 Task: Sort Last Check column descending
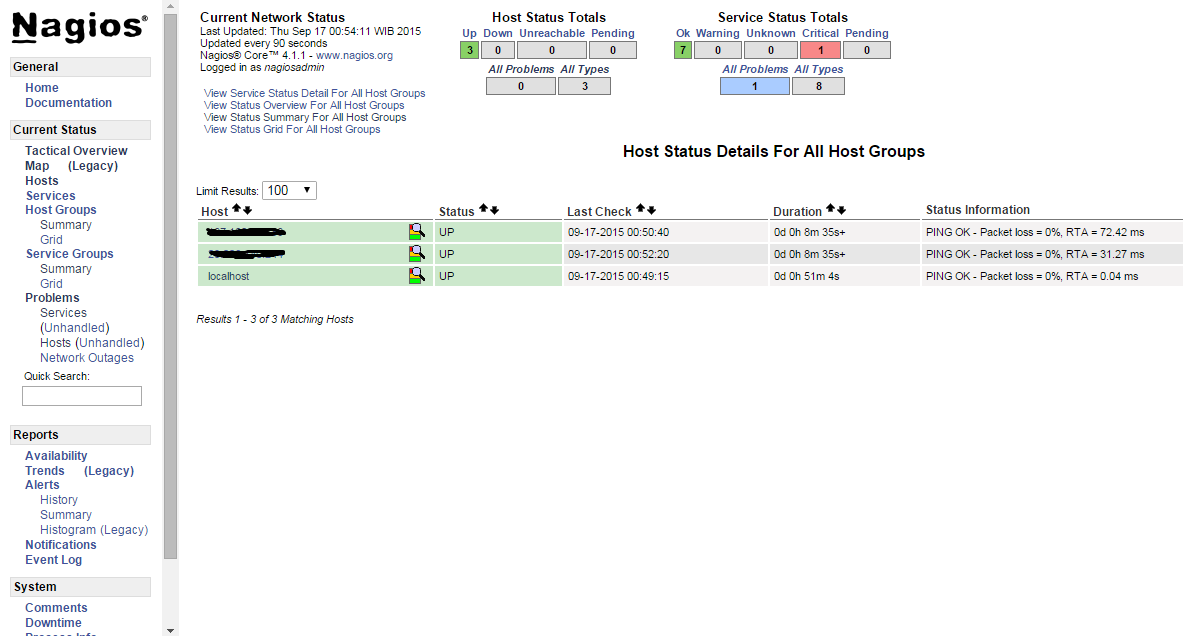(652, 210)
